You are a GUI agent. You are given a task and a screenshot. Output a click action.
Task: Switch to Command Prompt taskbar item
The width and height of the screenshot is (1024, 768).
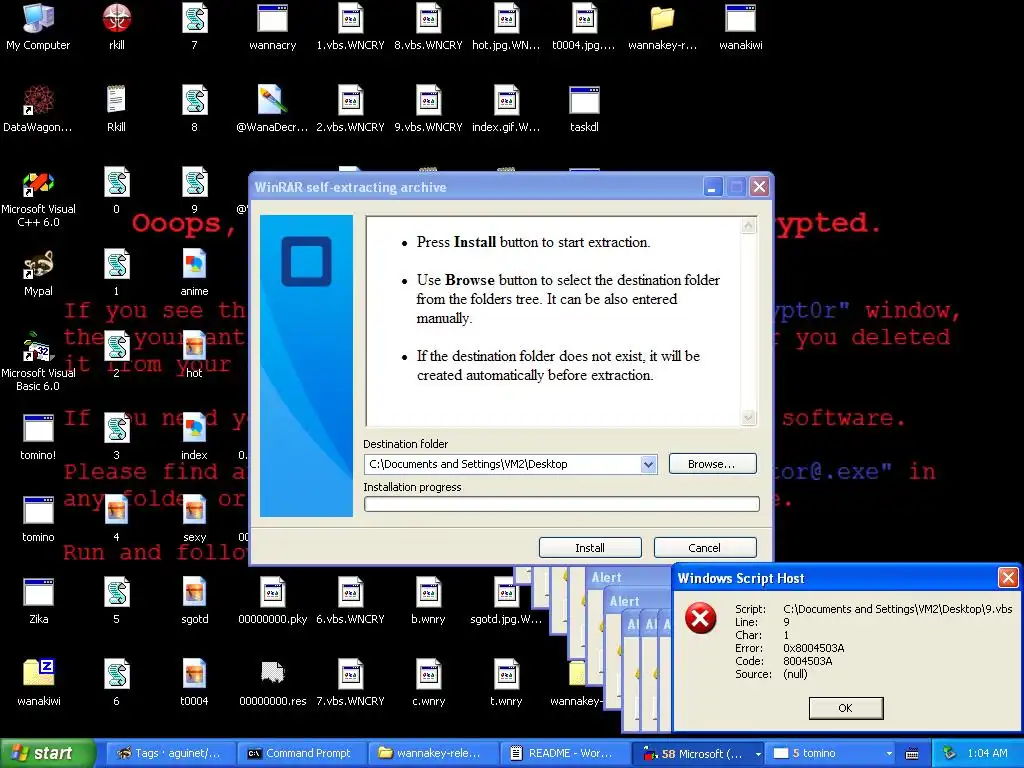(301, 754)
